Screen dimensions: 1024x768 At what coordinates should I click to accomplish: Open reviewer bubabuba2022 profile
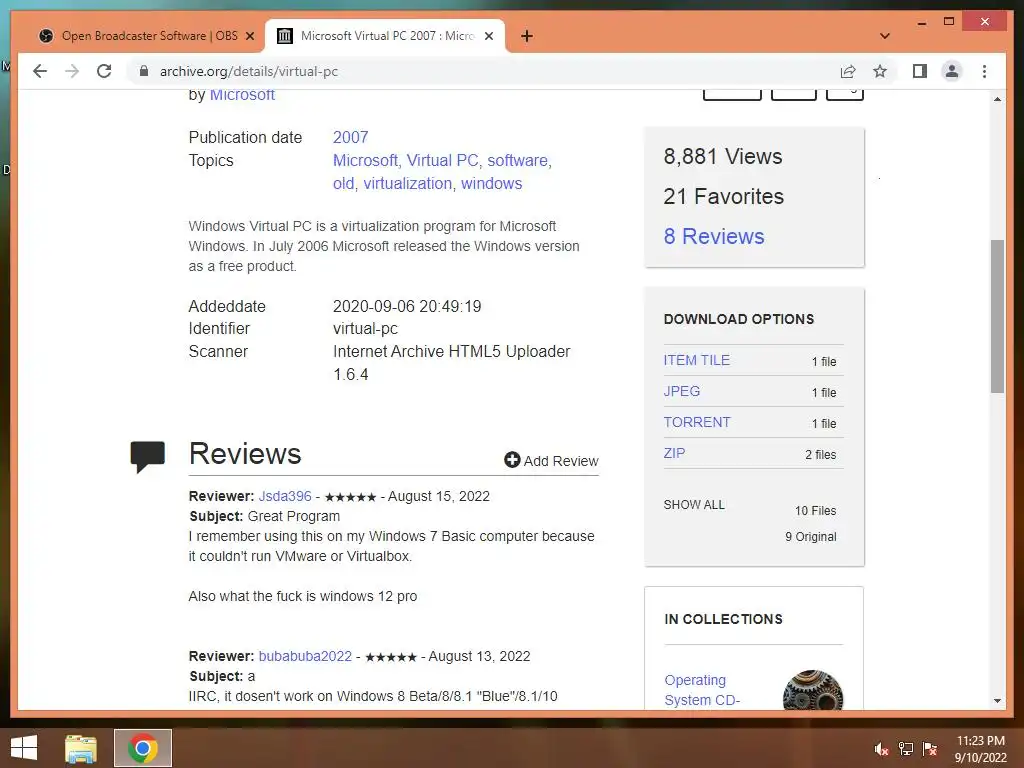pyautogui.click(x=305, y=656)
